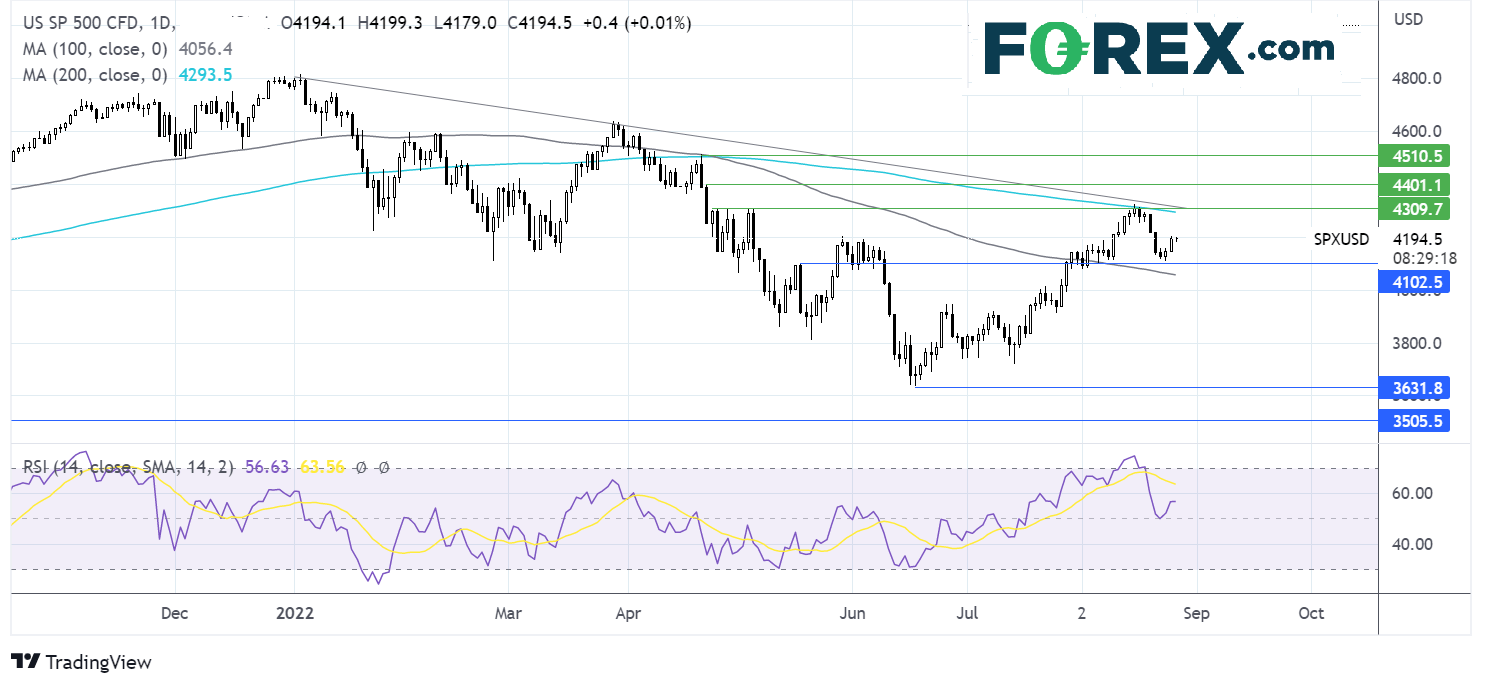Viewport: 1486px width, 688px height.
Task: Click the 2022 date axis label
Action: coord(296,613)
